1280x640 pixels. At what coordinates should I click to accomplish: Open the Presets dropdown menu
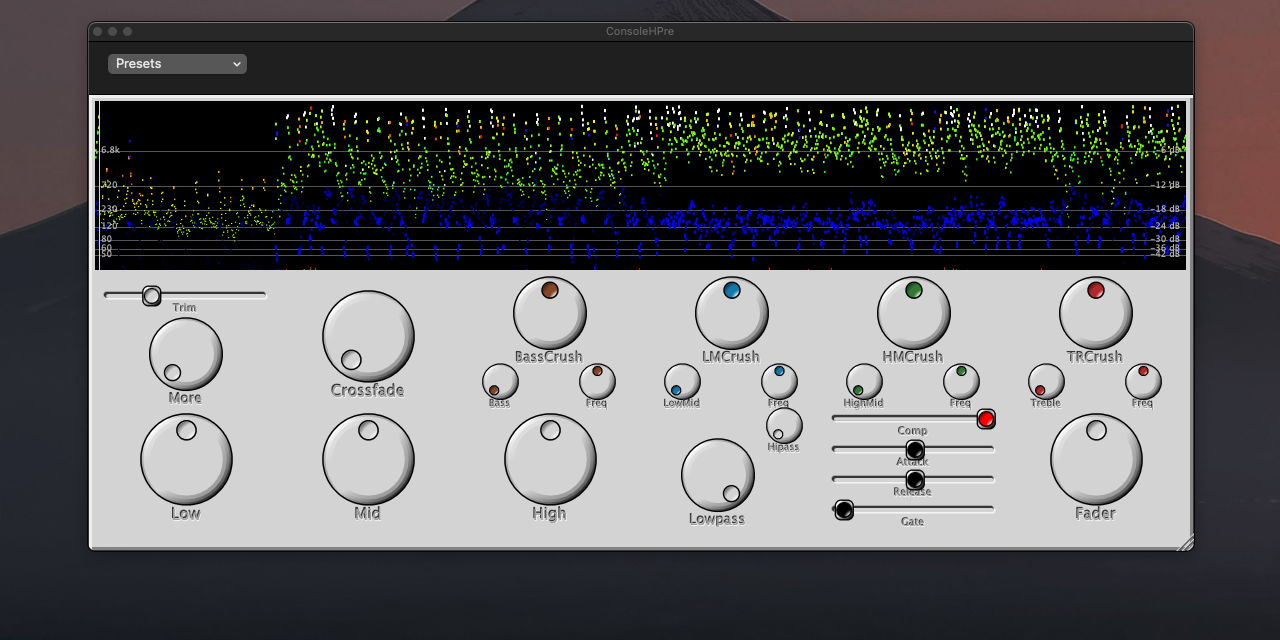click(x=177, y=64)
